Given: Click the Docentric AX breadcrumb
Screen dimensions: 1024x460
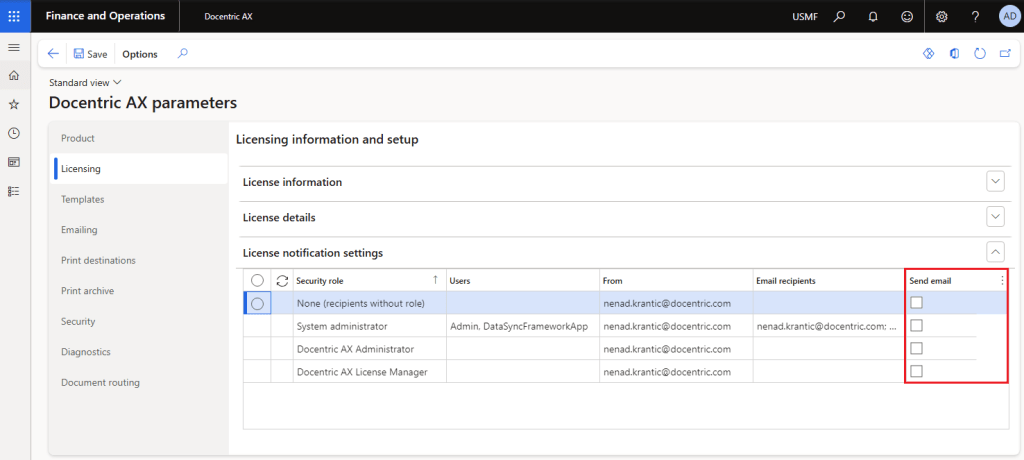Looking at the screenshot, I should point(228,16).
